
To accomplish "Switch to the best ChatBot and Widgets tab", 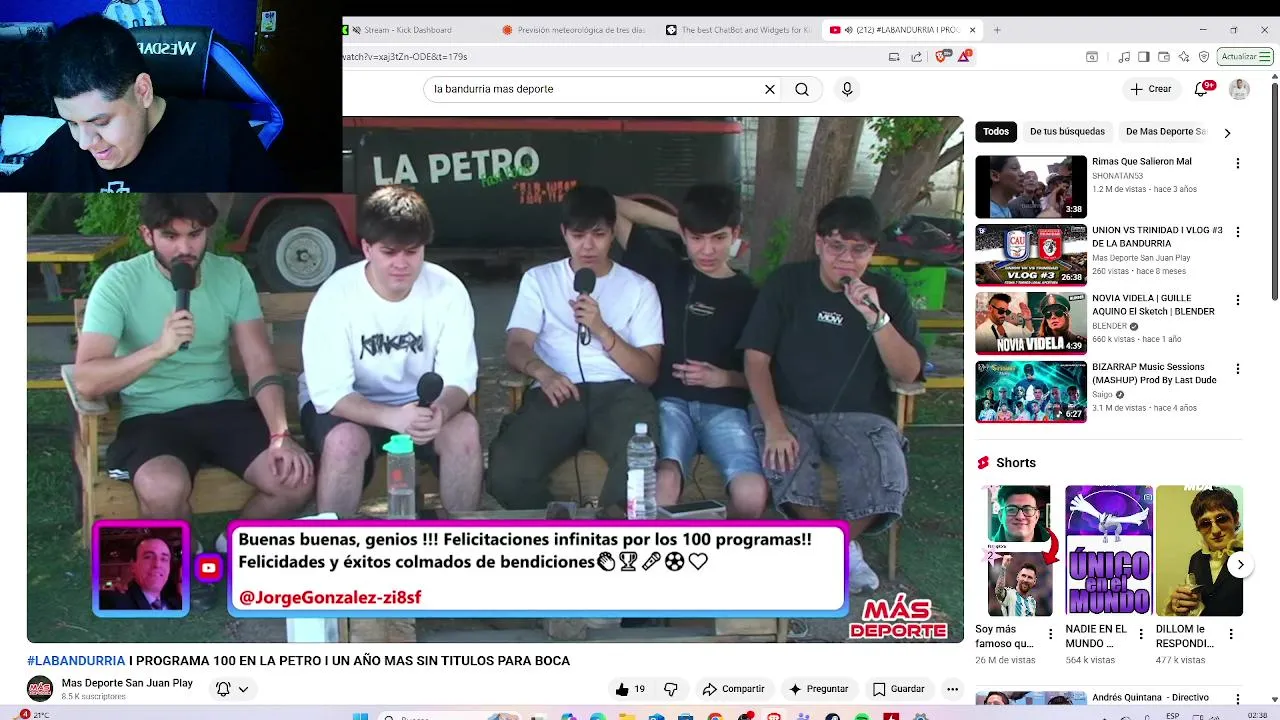I will tap(740, 30).
